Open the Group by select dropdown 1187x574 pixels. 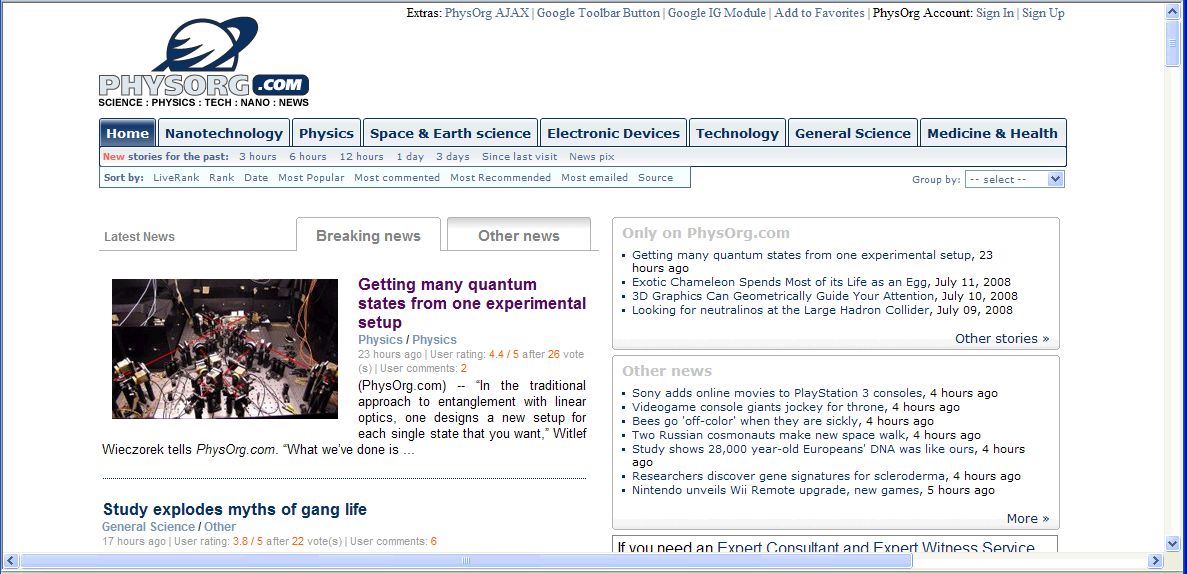pos(1014,179)
